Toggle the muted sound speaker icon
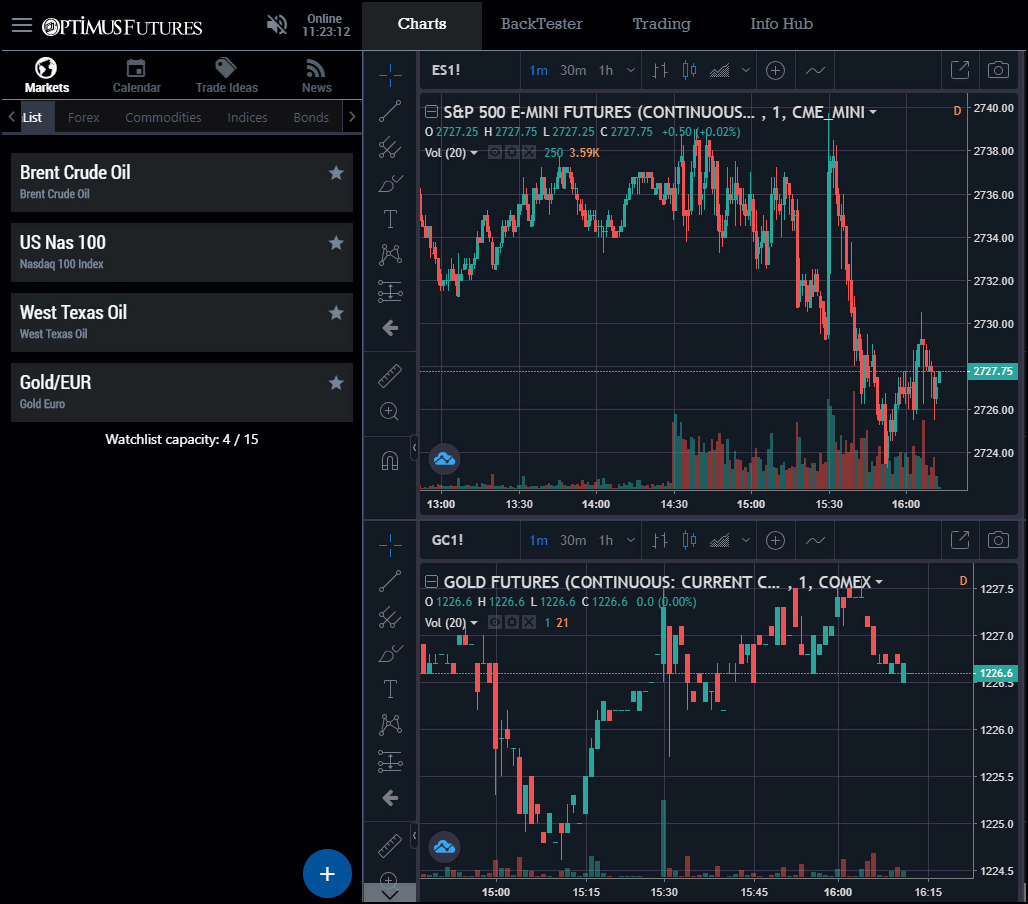 coord(277,25)
